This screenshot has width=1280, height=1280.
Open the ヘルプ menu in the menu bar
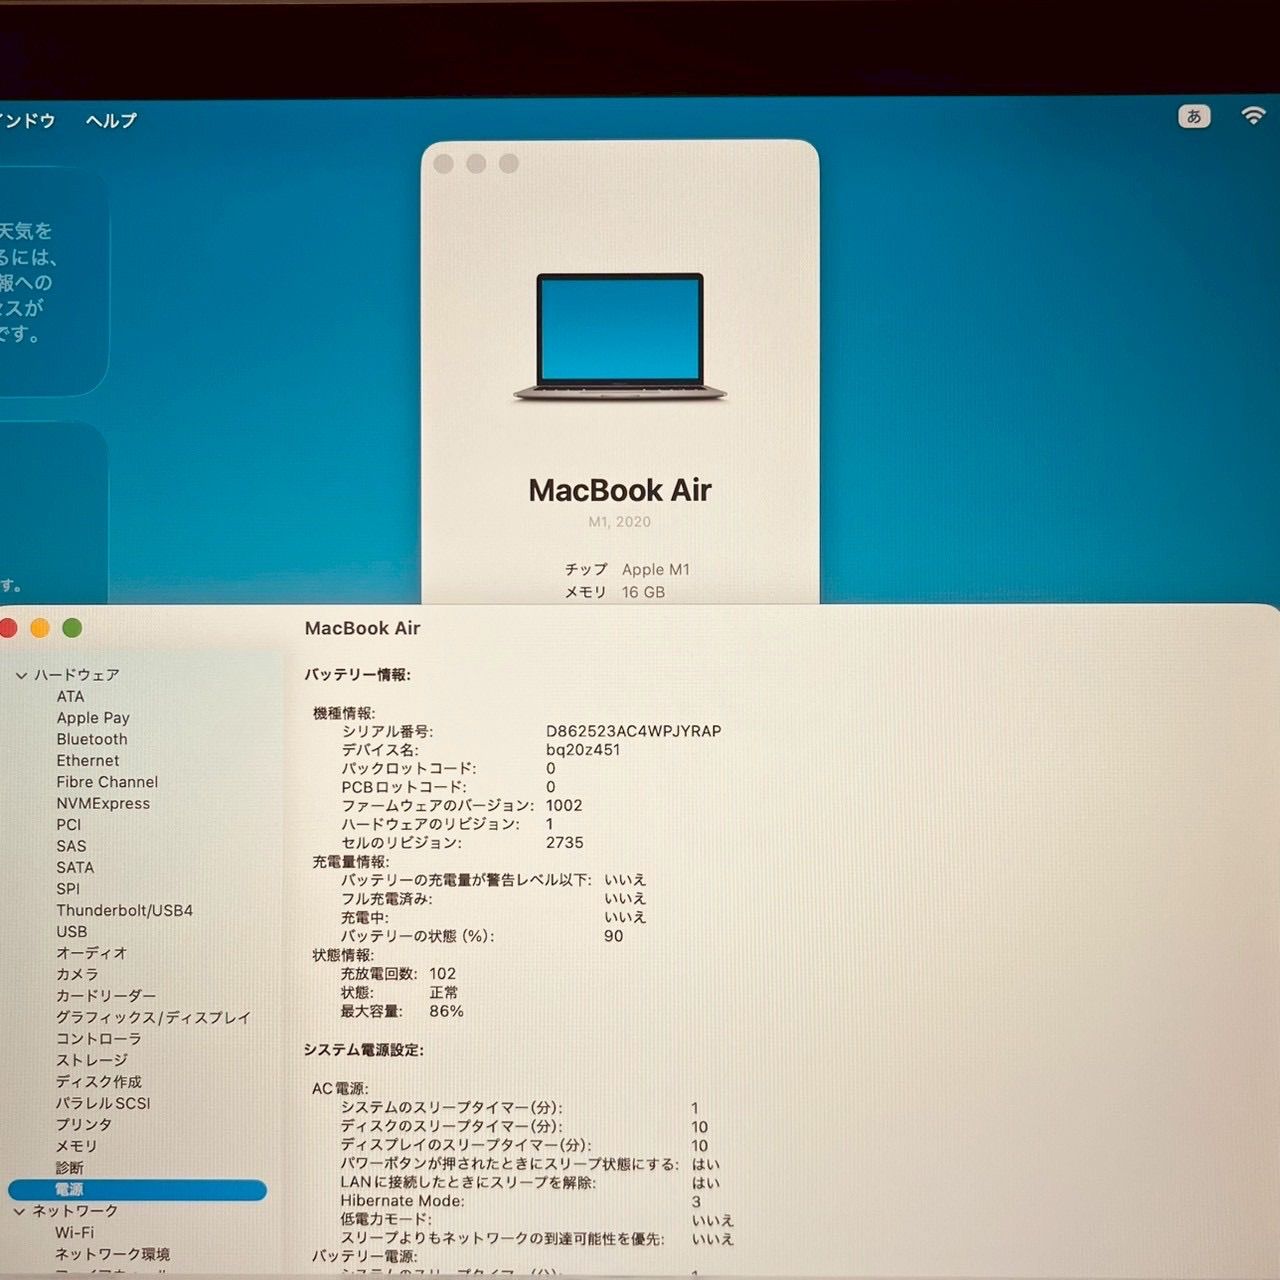(111, 120)
